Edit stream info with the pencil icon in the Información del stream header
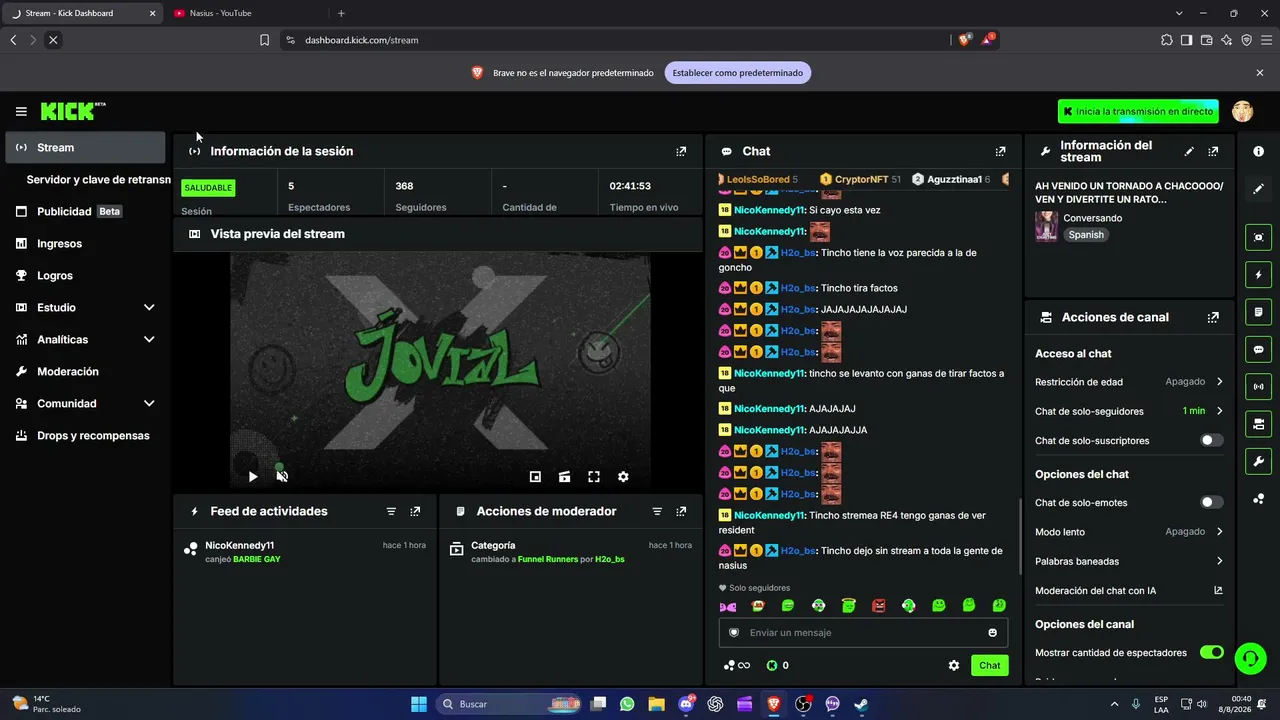Image resolution: width=1280 pixels, height=720 pixels. click(1189, 151)
